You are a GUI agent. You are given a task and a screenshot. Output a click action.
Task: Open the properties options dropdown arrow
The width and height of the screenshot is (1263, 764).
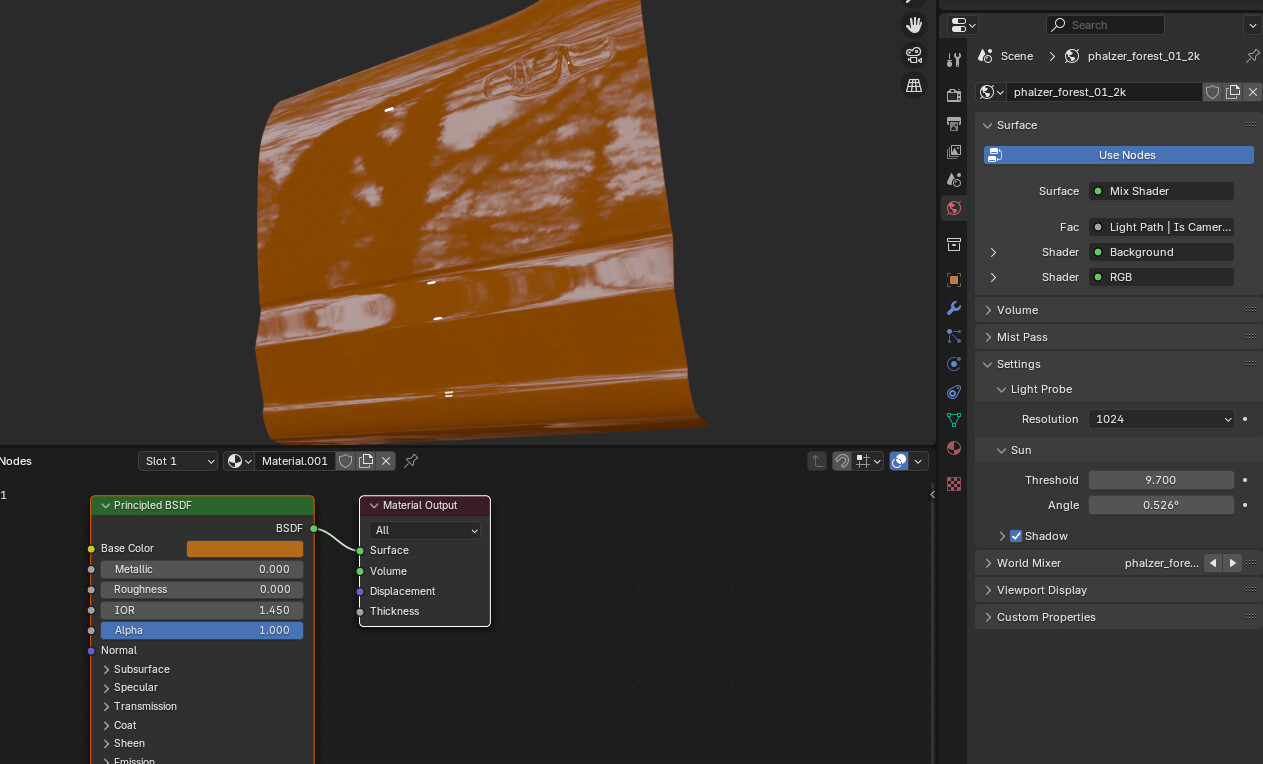(x=1252, y=25)
